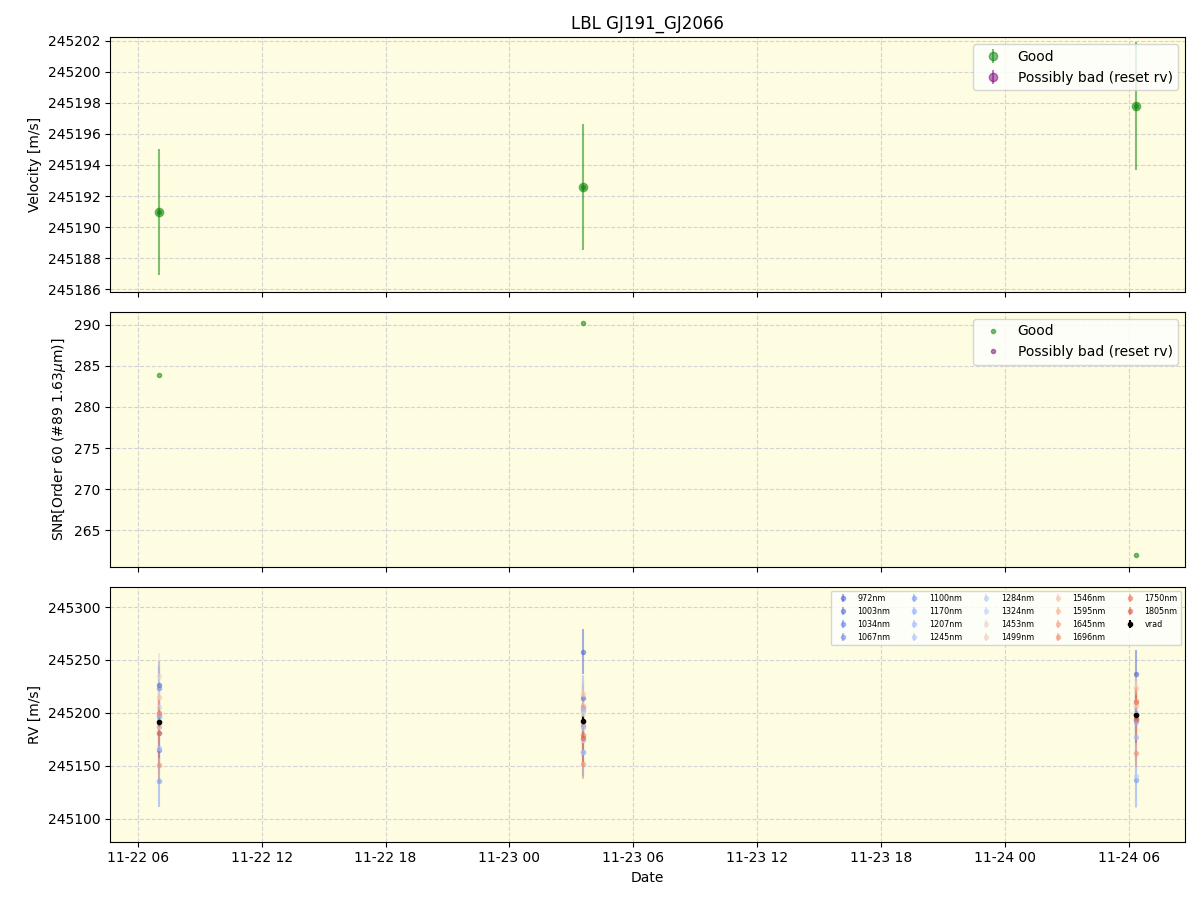The height and width of the screenshot is (900, 1200).
Task: Click the 11-23 12 date tick label
Action: (757, 857)
